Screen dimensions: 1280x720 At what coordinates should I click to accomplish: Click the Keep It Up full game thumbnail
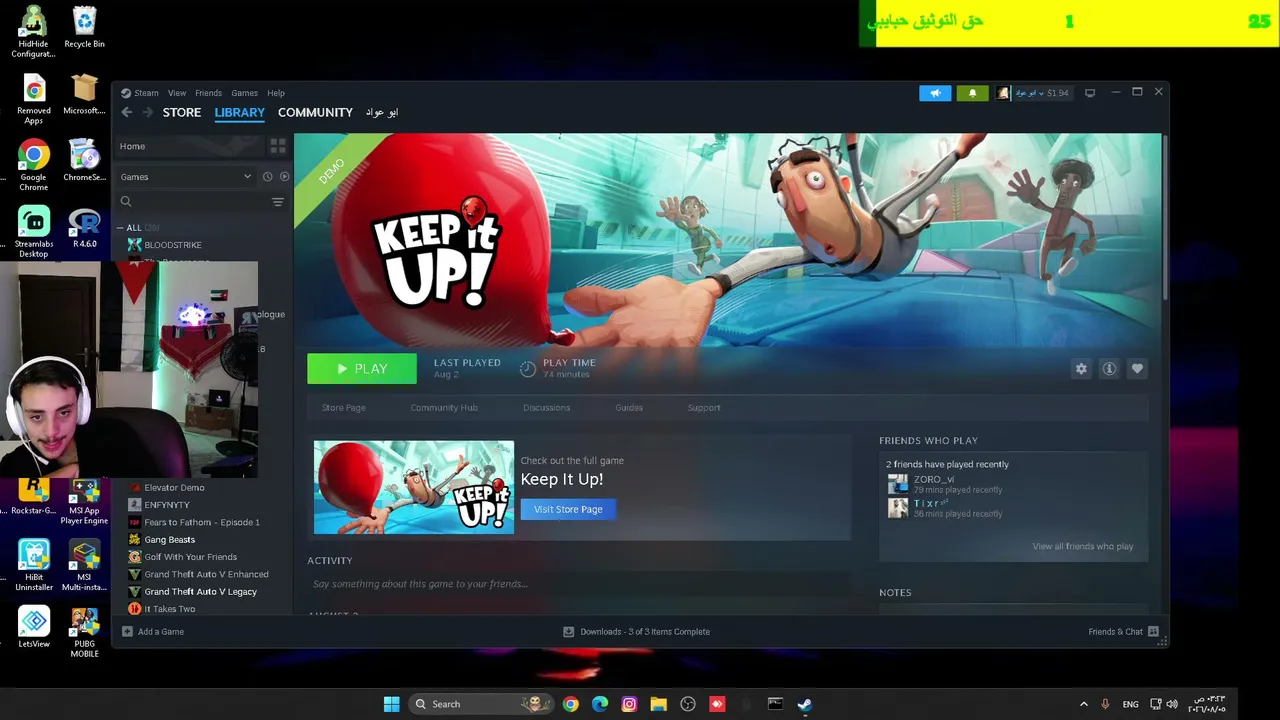[414, 487]
